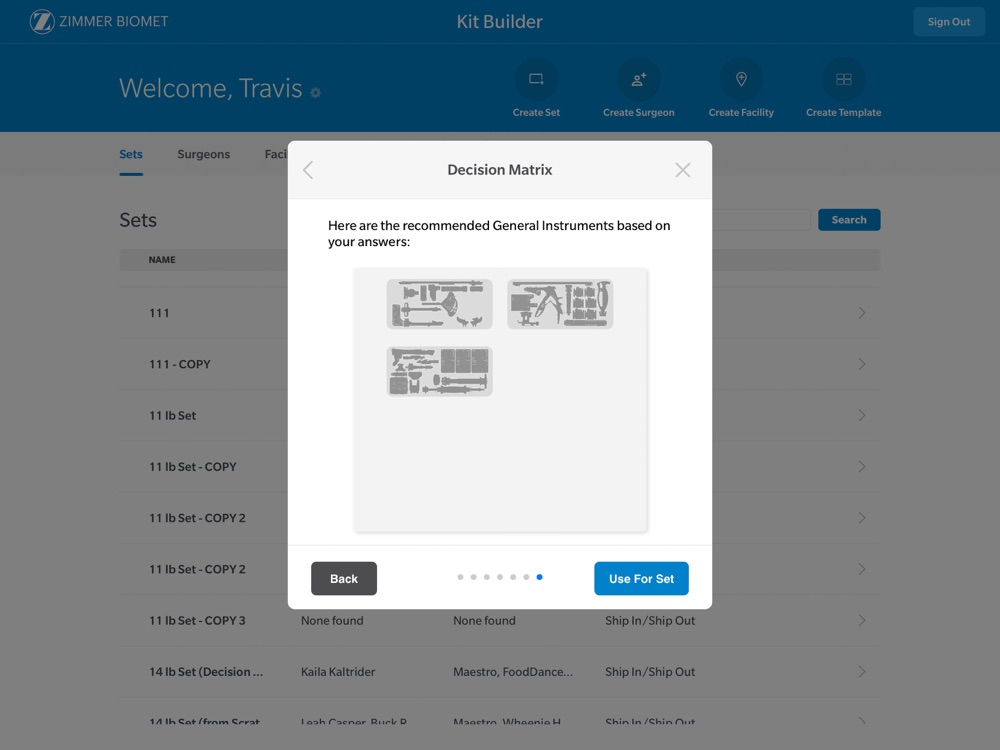Open settings gear next to Welcome, Travis

pyautogui.click(x=316, y=92)
